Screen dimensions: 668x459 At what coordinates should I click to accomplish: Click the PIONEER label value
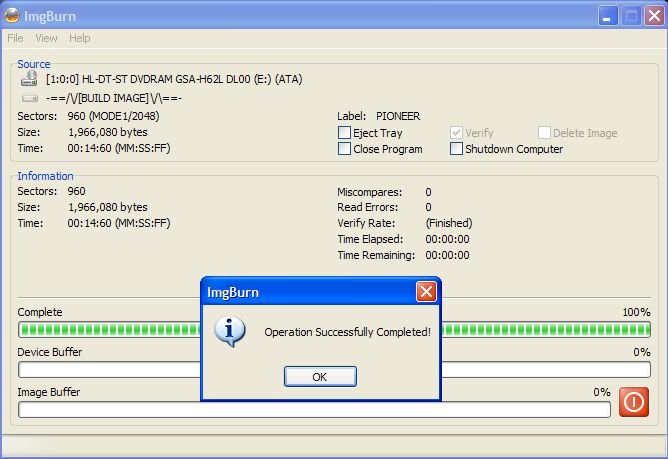398,116
